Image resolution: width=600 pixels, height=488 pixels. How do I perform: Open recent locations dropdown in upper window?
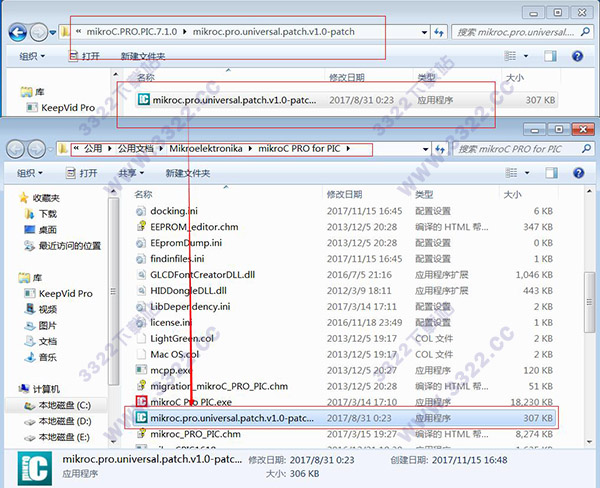53,33
